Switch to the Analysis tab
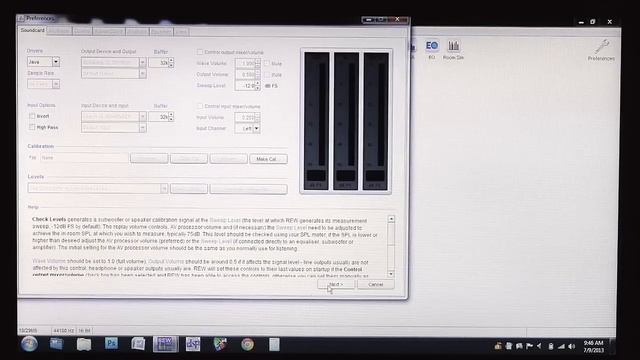 137,31
